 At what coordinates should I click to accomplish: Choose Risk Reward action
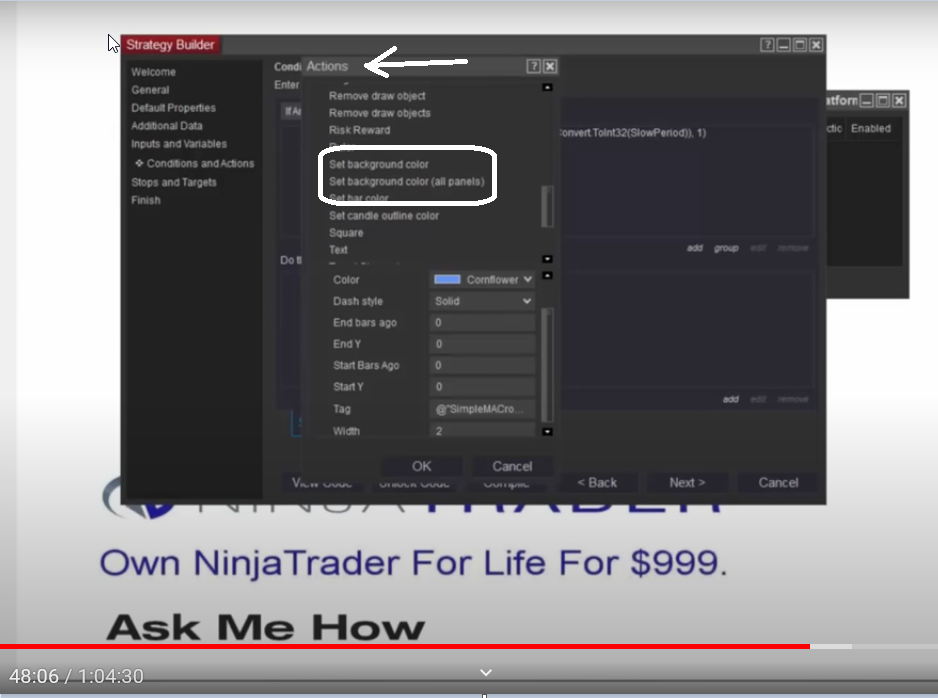pos(359,130)
